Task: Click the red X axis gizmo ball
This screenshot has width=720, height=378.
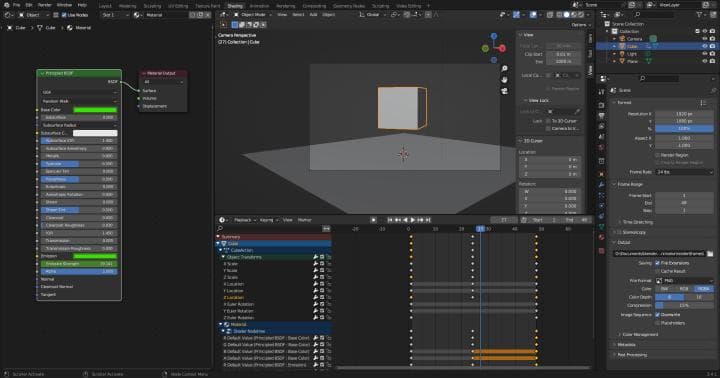Action: pos(502,48)
